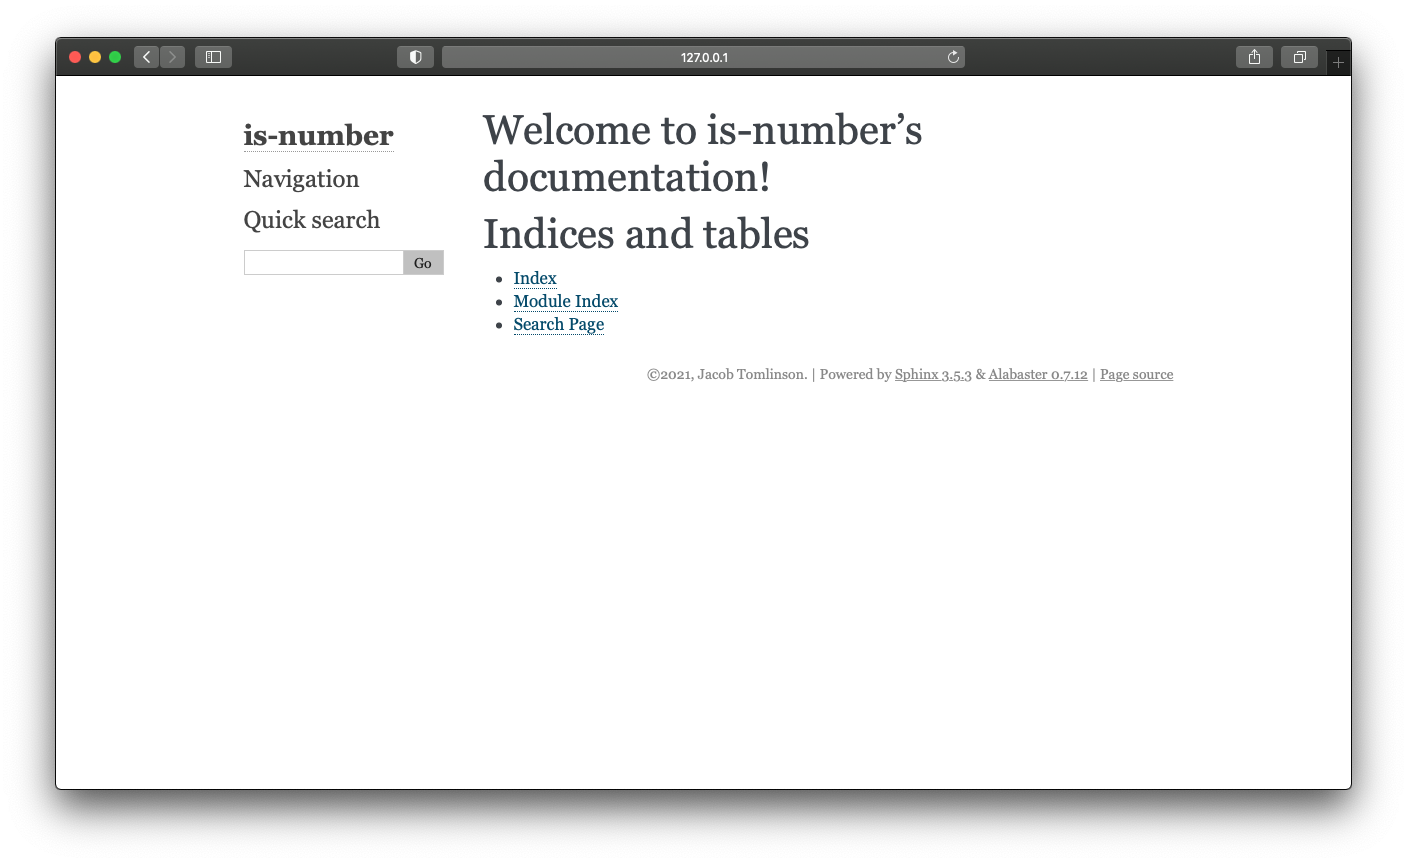1407x863 pixels.
Task: View the Page source
Action: (1136, 374)
